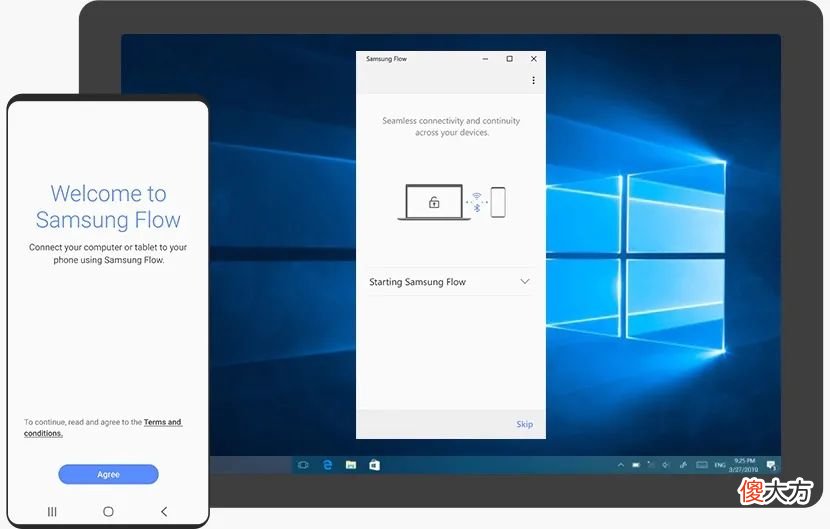Click the Samsung Flow title text

tap(386, 59)
